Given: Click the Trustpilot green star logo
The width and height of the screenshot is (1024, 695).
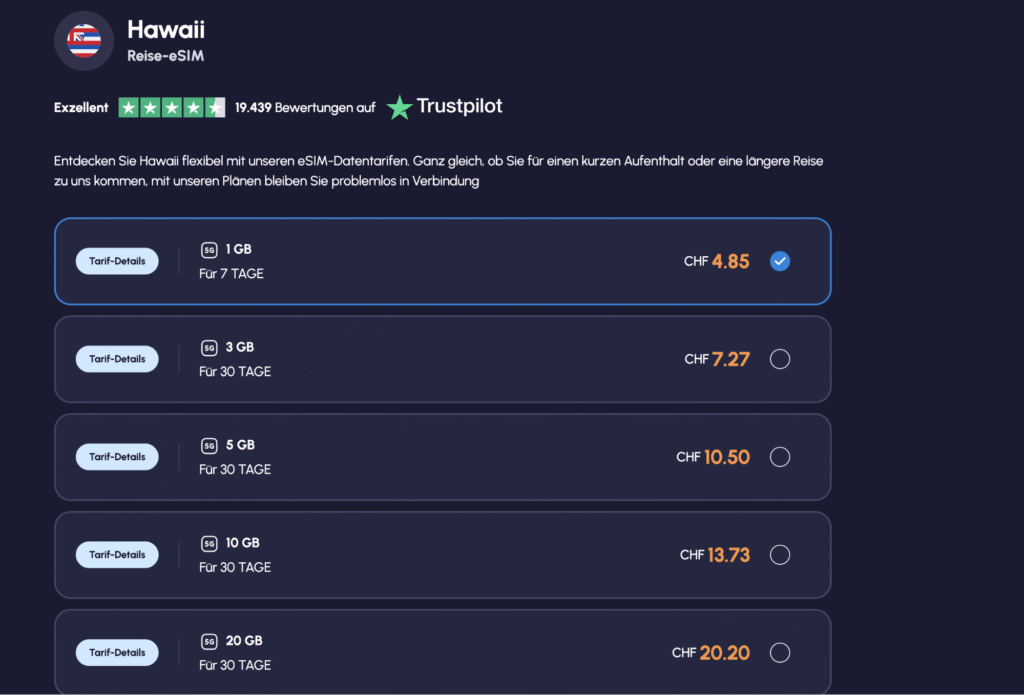Looking at the screenshot, I should 400,107.
